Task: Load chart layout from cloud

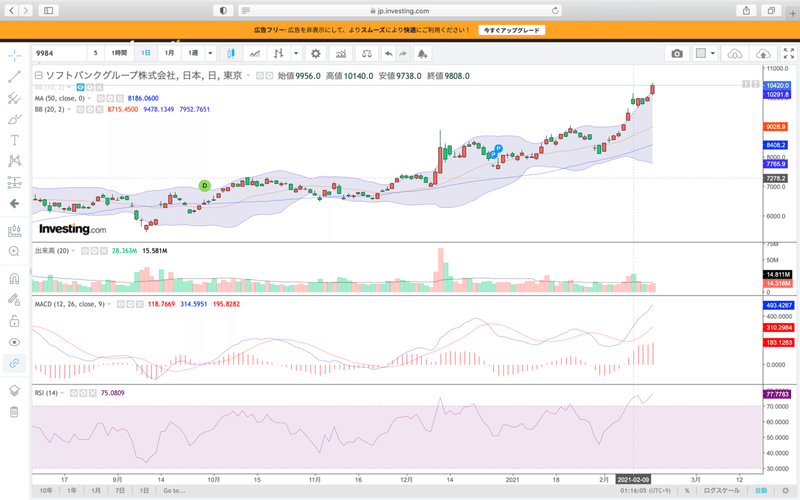Action: 735,53
